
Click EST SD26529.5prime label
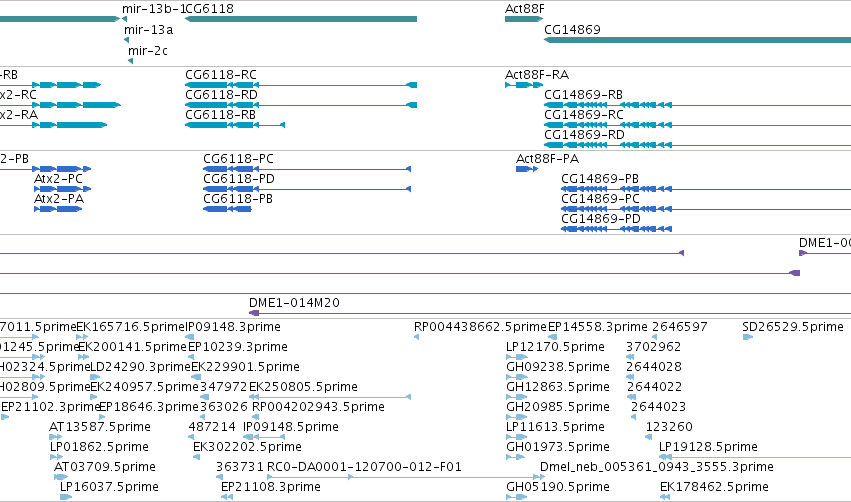pos(793,327)
